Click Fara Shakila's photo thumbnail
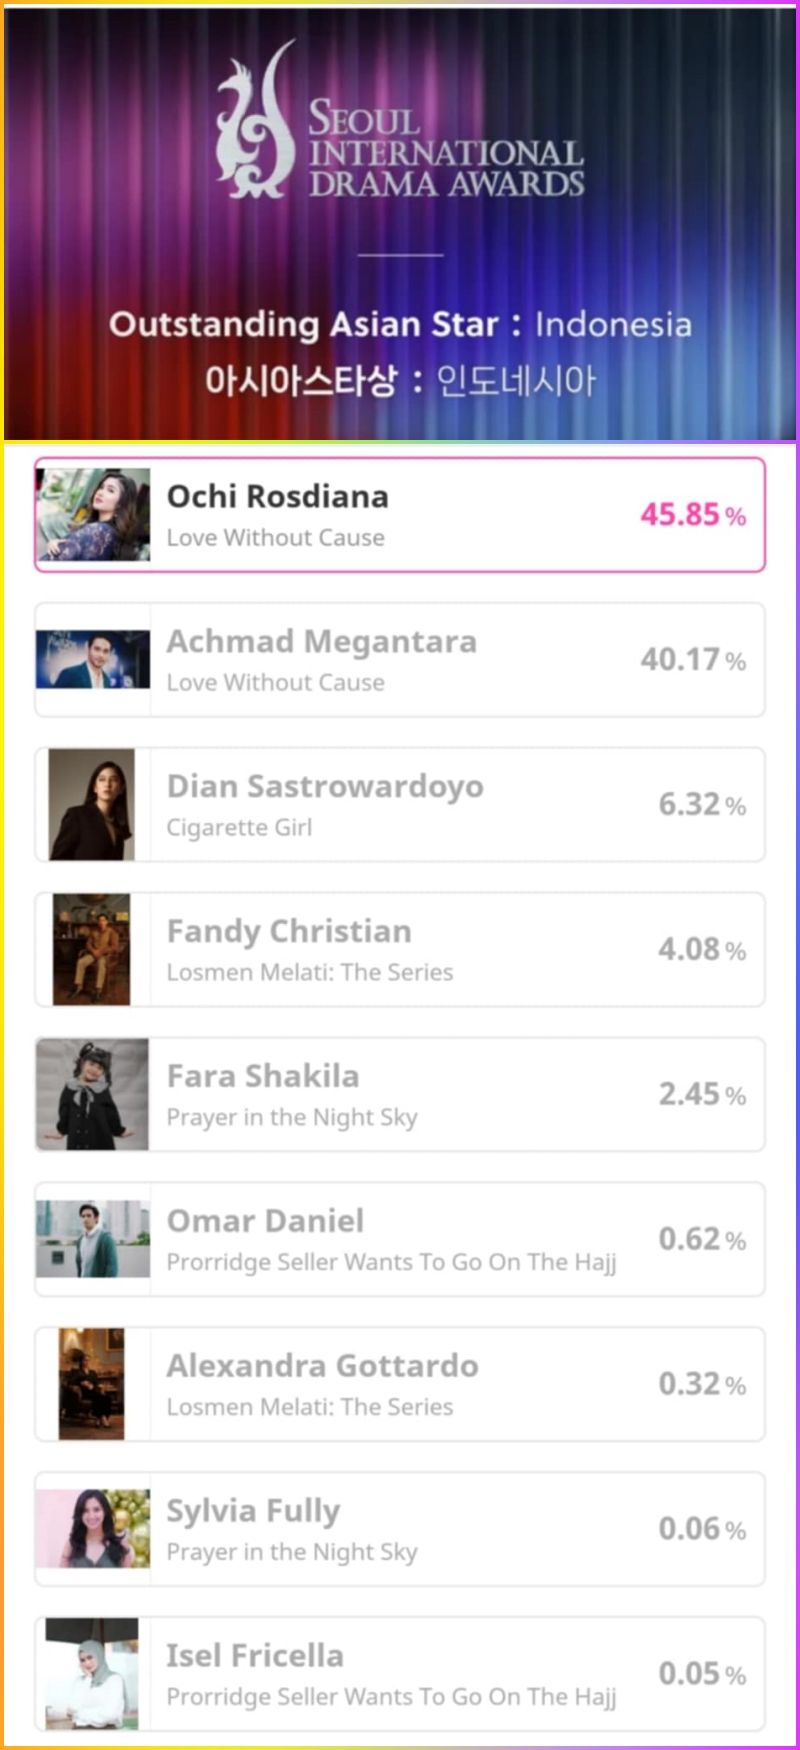The image size is (800, 1750). click(x=92, y=1094)
